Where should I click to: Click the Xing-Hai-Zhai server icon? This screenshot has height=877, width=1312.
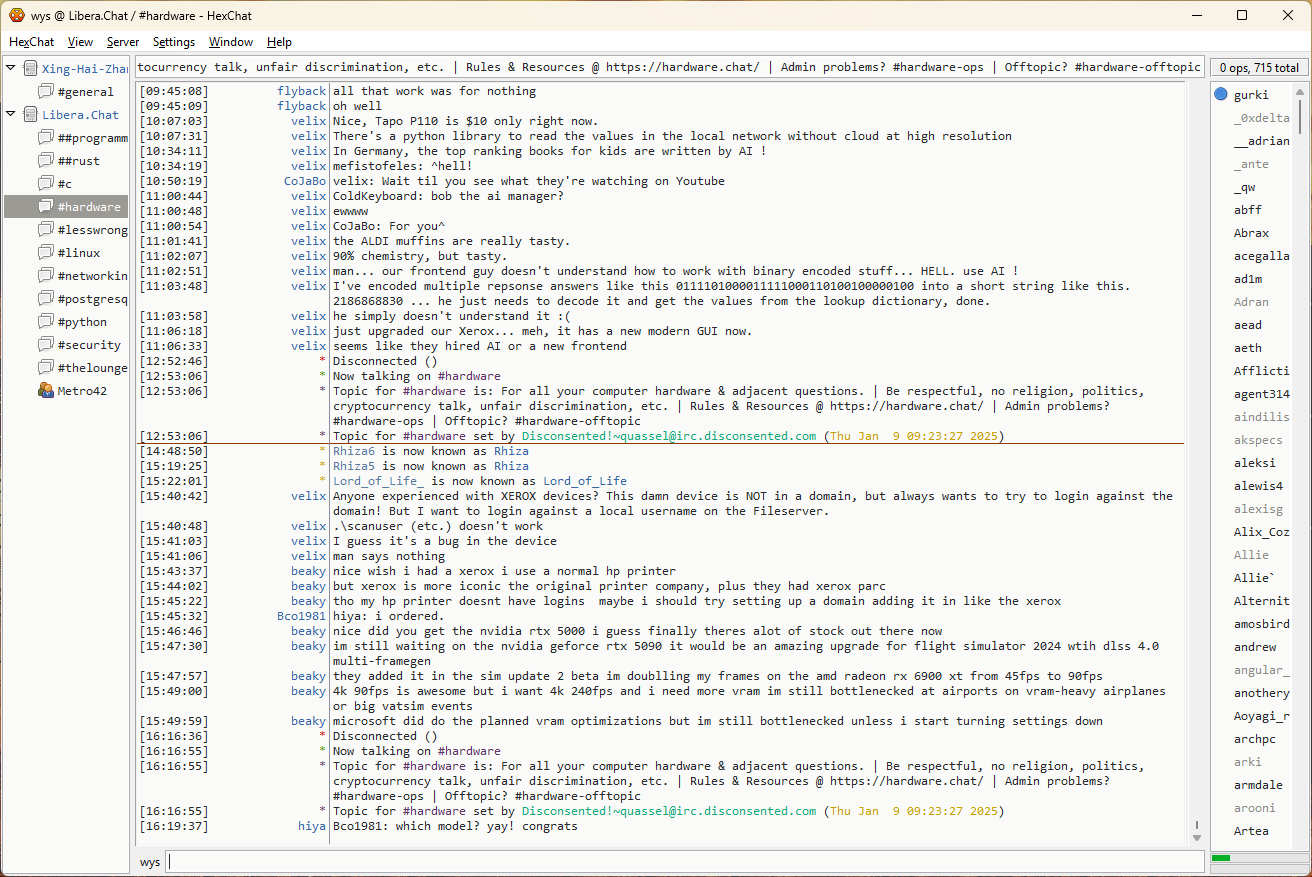point(30,69)
